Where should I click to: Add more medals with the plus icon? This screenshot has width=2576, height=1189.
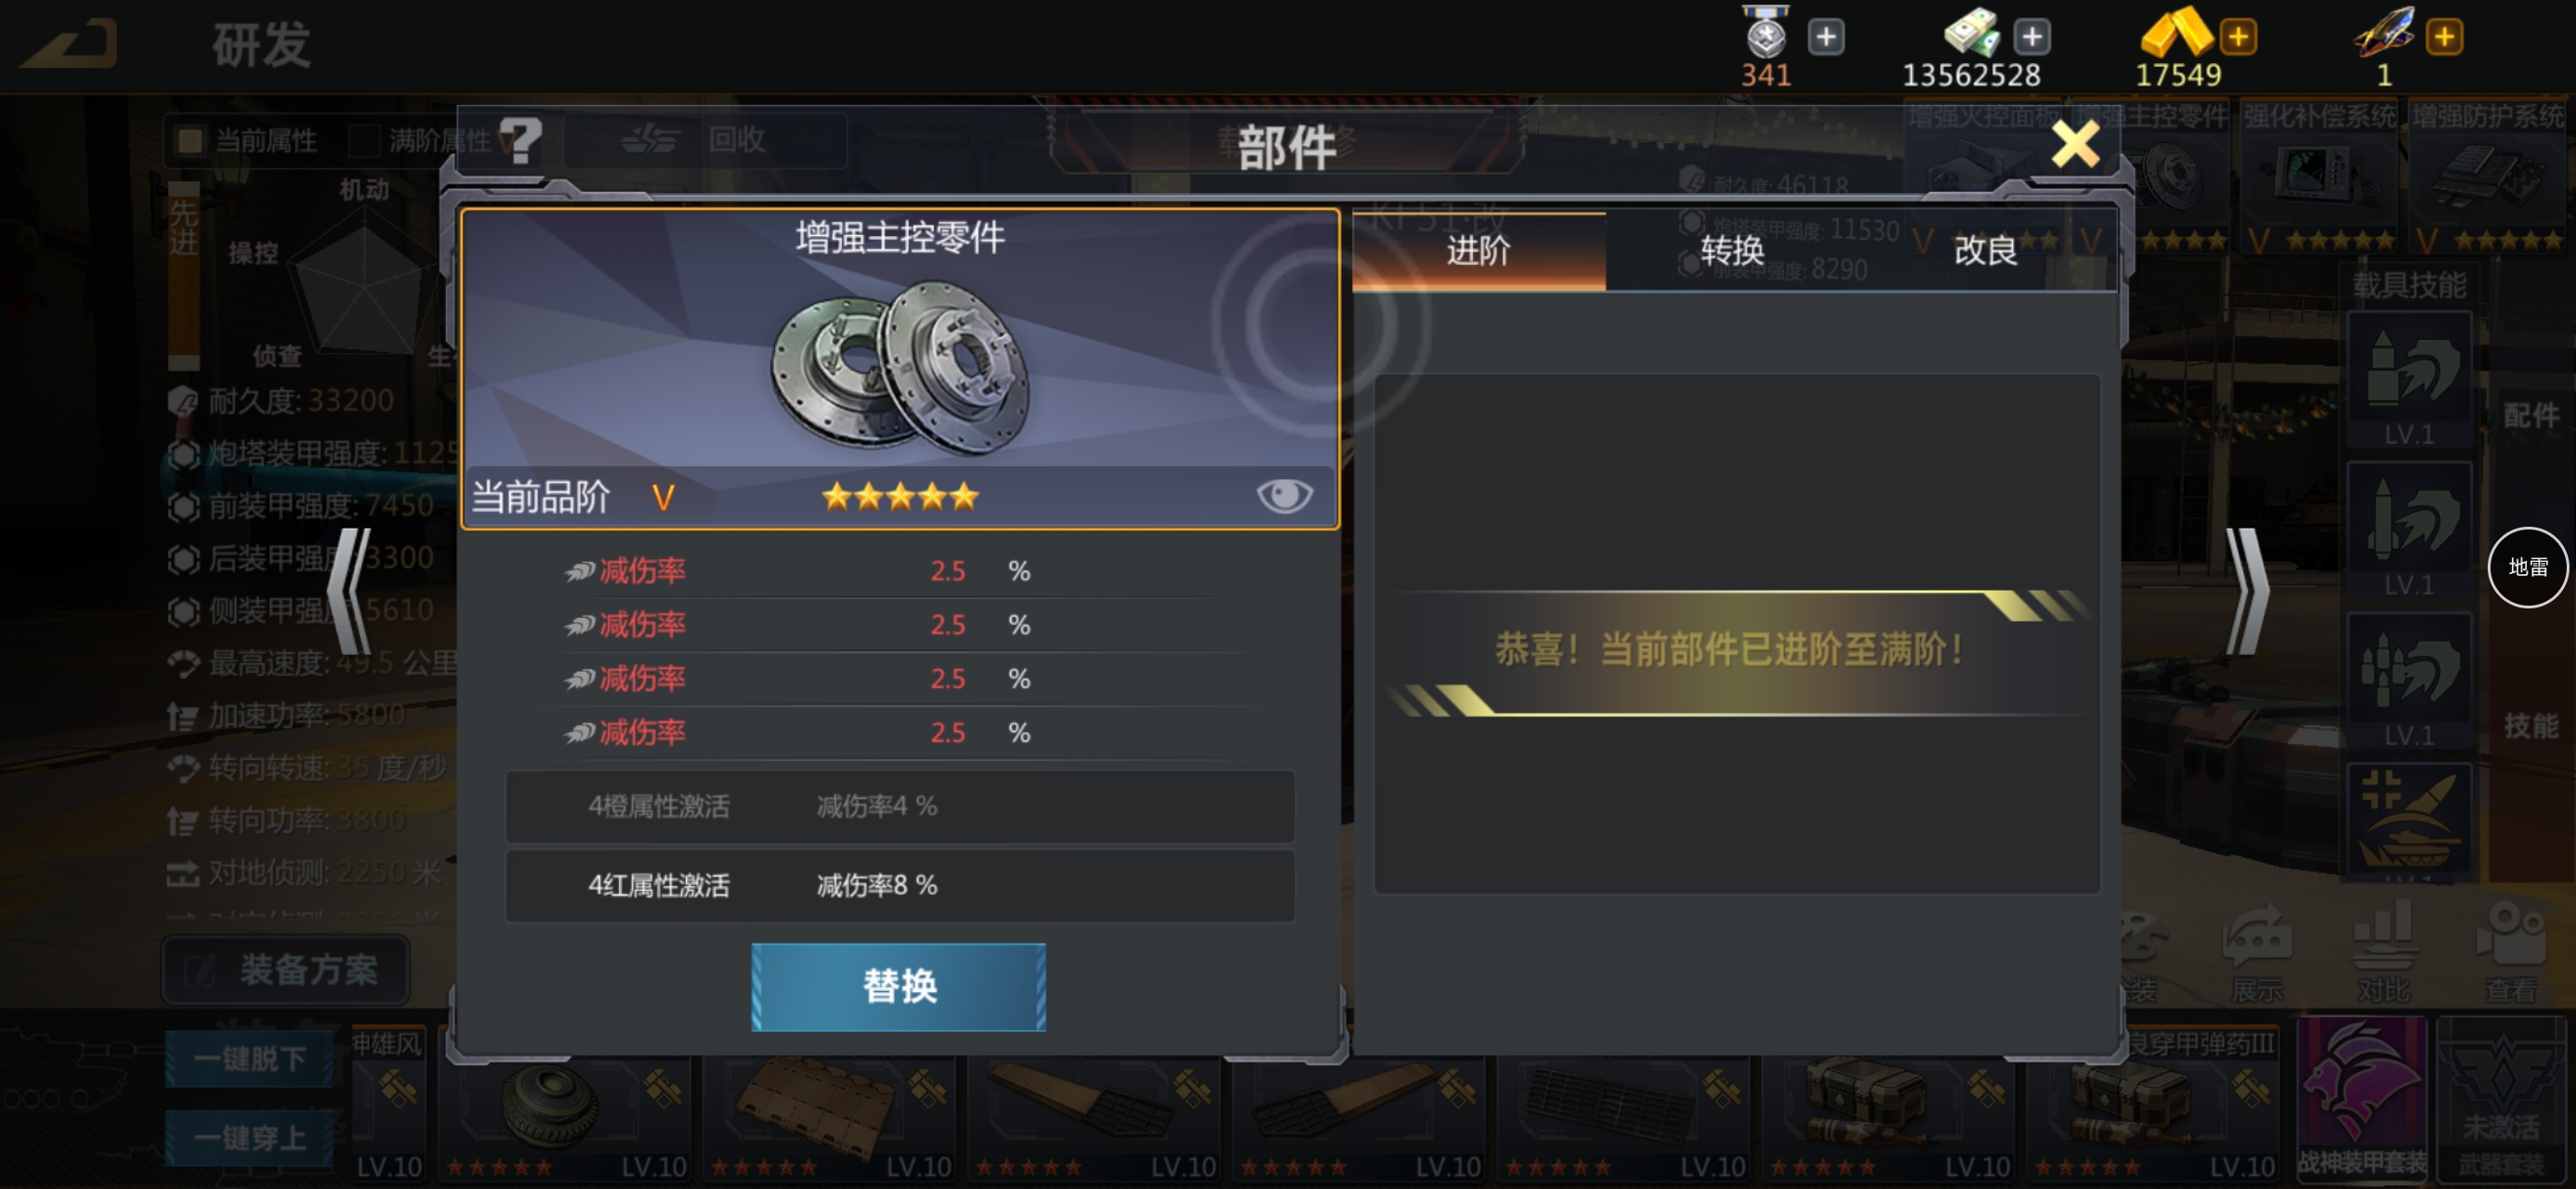click(x=1826, y=37)
